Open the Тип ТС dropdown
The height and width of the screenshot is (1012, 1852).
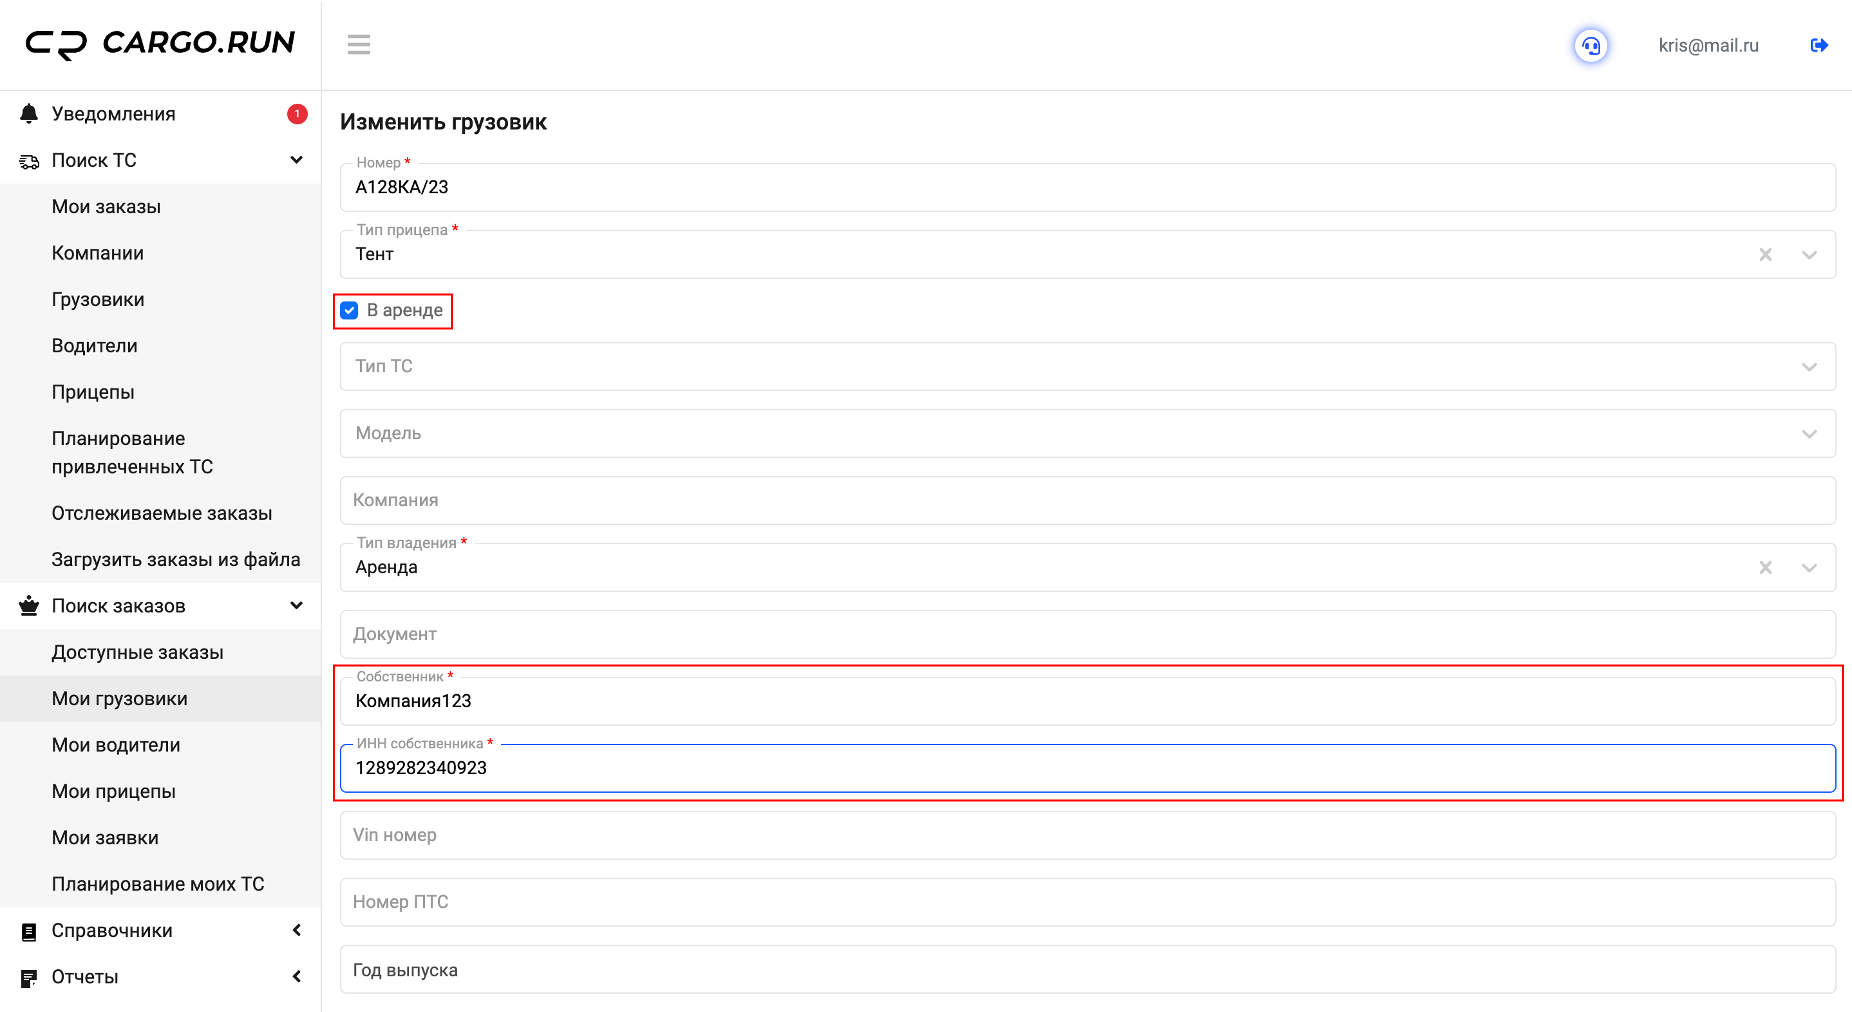point(1808,367)
